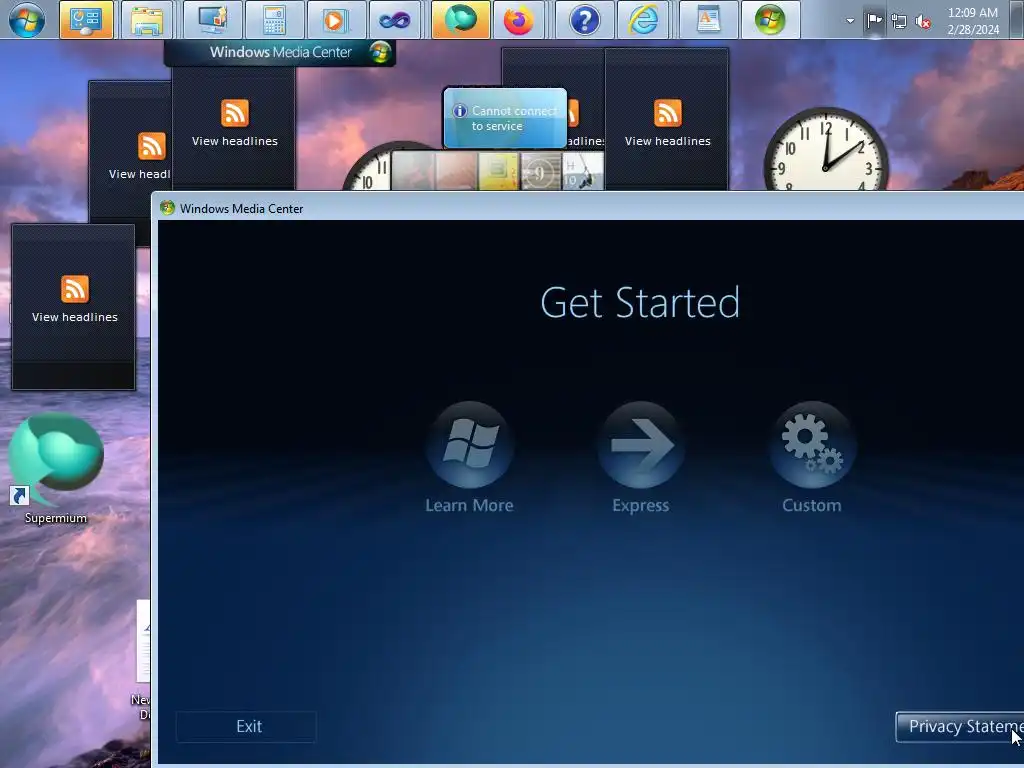Launch Firefox from the taskbar

pos(519,20)
